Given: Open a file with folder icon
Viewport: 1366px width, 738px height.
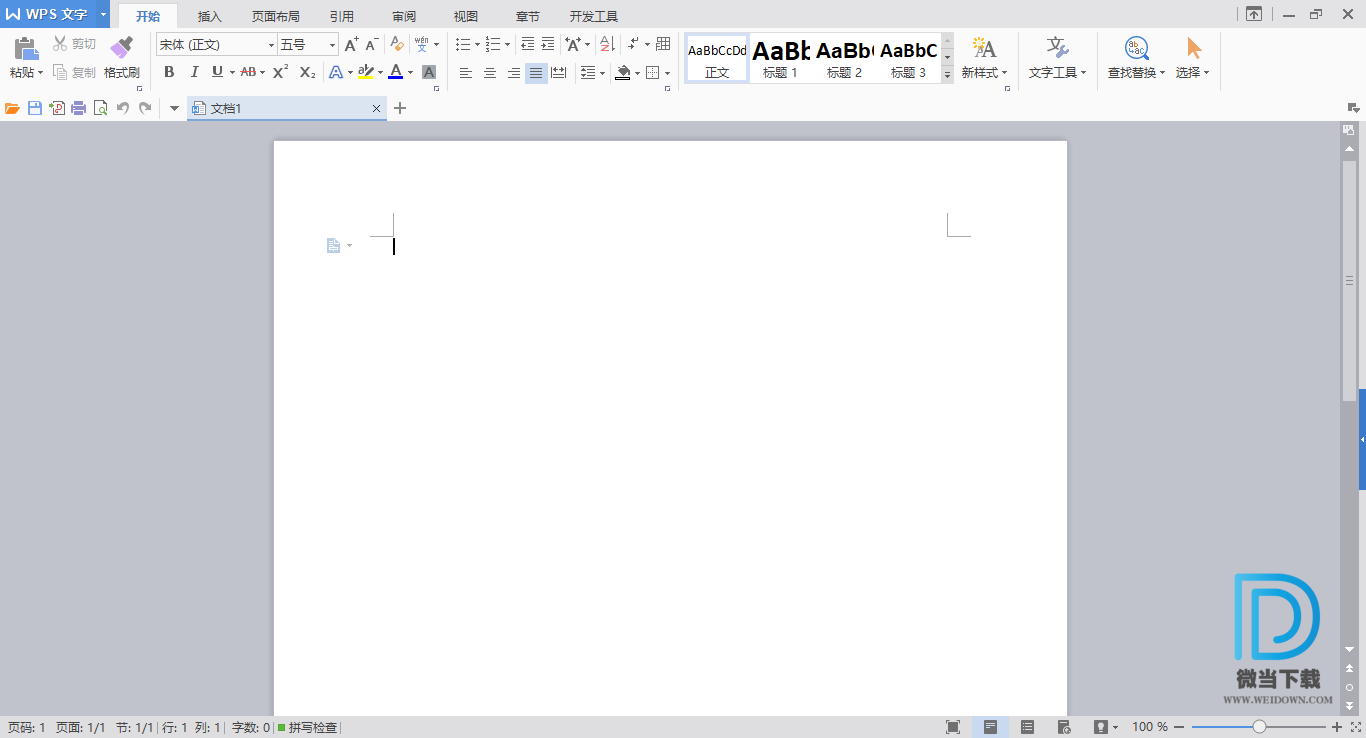Looking at the screenshot, I should click(x=12, y=108).
